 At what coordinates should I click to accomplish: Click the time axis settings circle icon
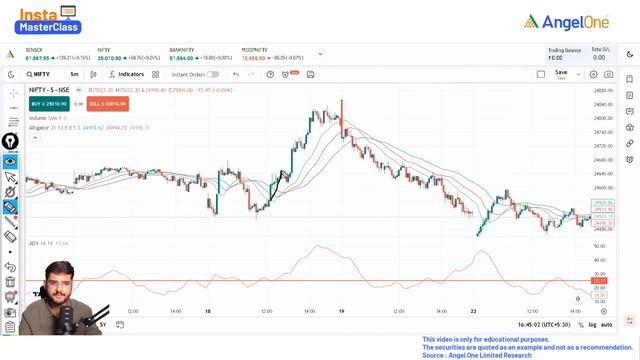point(604,311)
